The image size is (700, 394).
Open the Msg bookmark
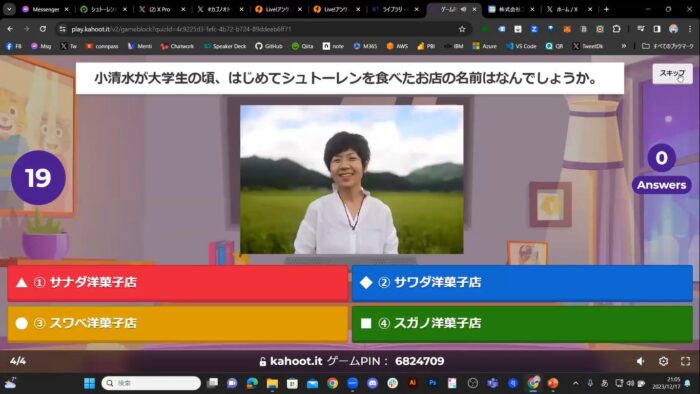41,46
